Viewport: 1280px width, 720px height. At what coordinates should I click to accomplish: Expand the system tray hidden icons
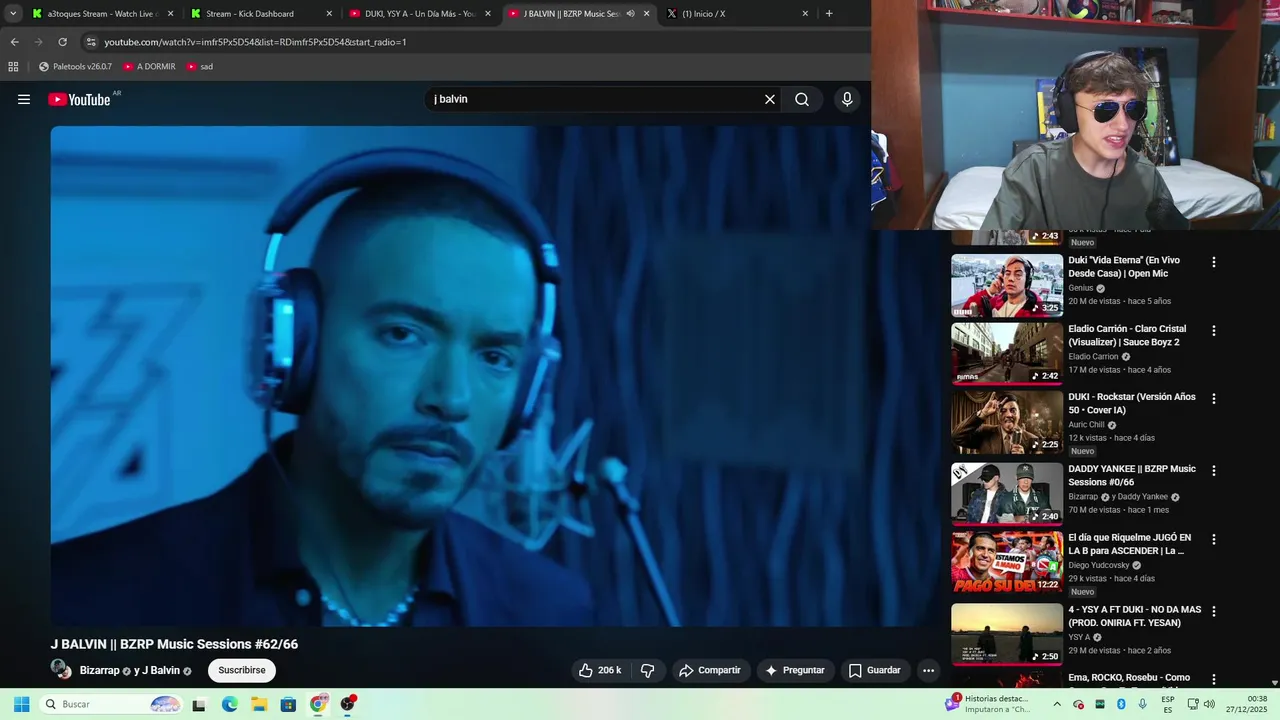[1057, 704]
